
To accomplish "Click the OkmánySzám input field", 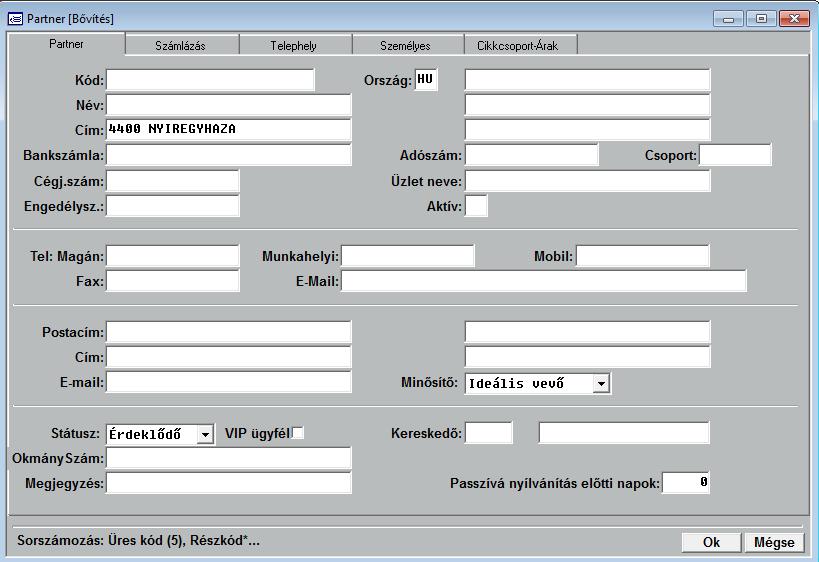I will 229,458.
